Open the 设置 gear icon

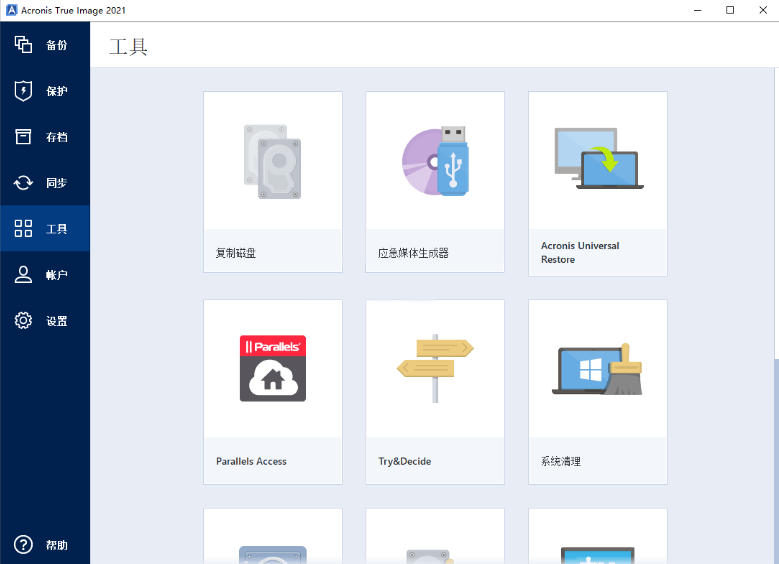pos(23,321)
